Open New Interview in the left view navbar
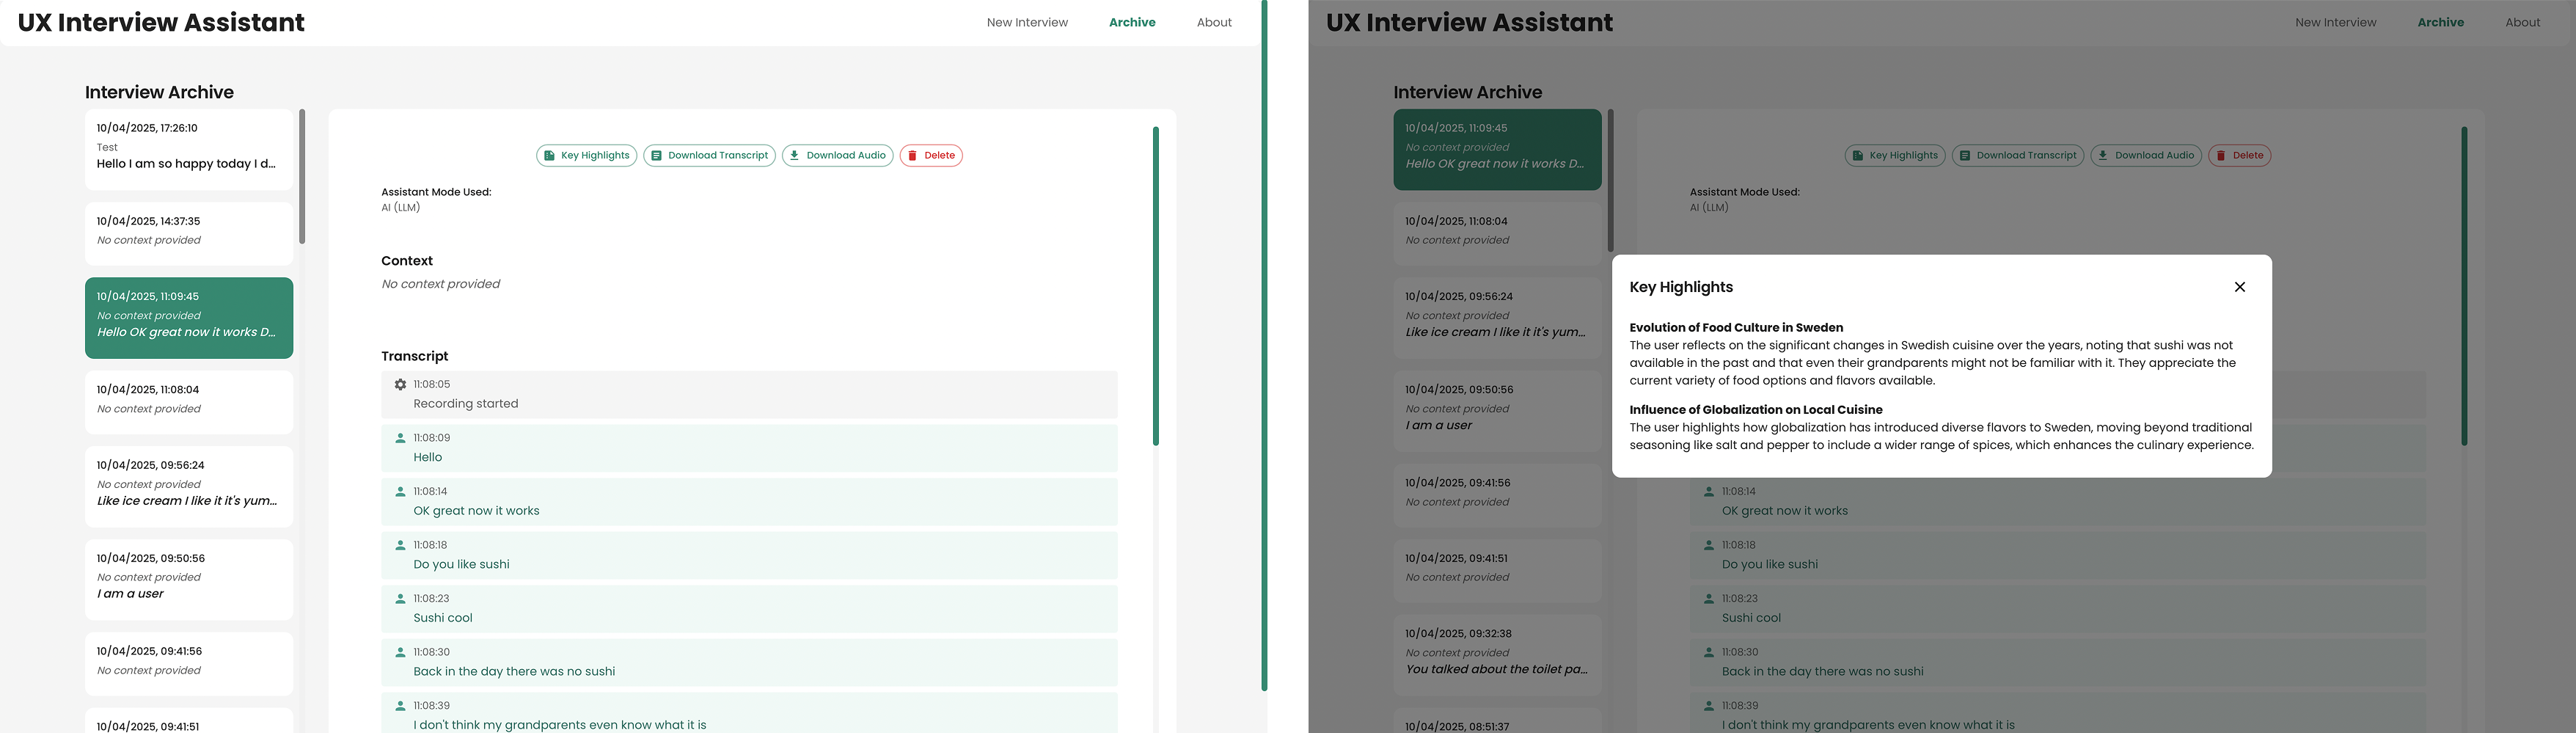 click(1027, 22)
